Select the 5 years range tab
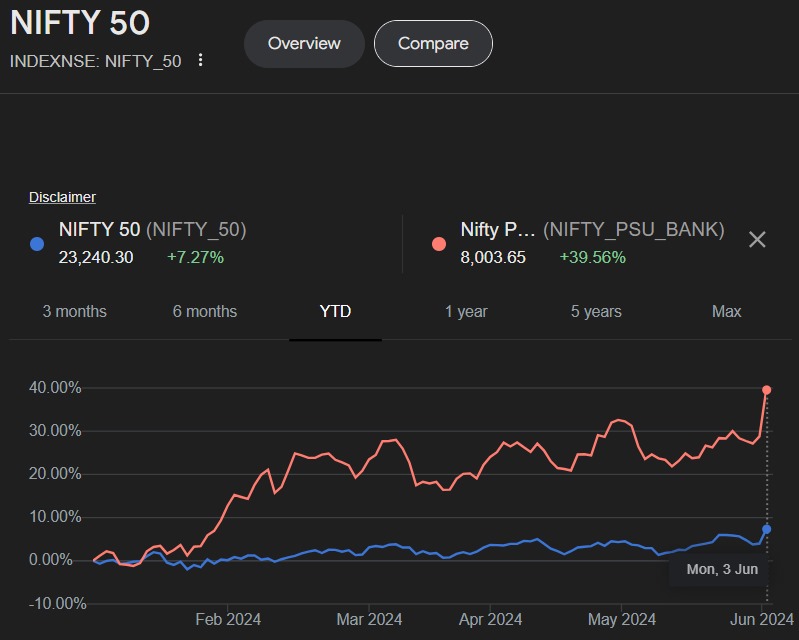The width and height of the screenshot is (799, 640). (596, 311)
